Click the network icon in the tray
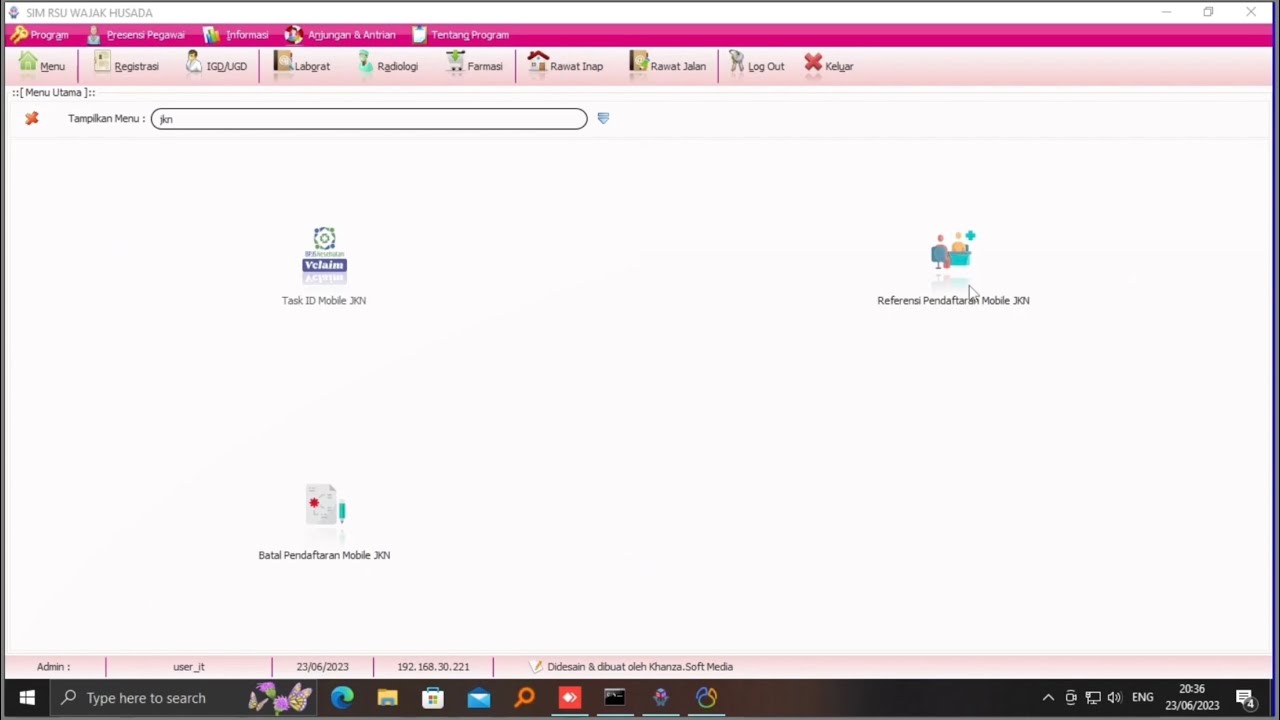 pos(1093,698)
